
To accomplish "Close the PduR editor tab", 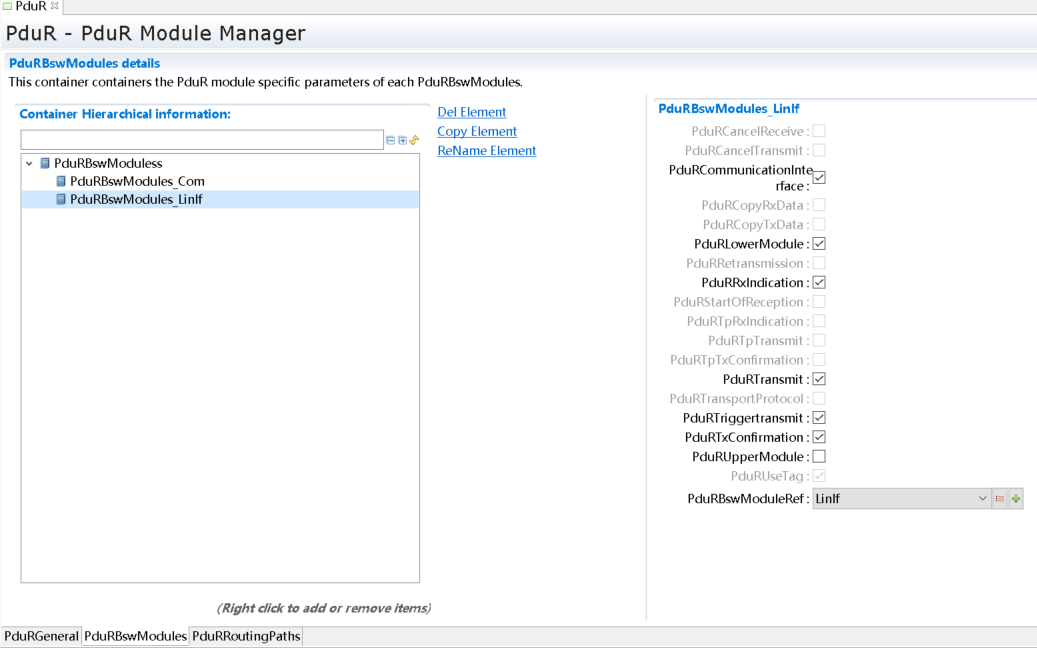I will pos(55,6).
